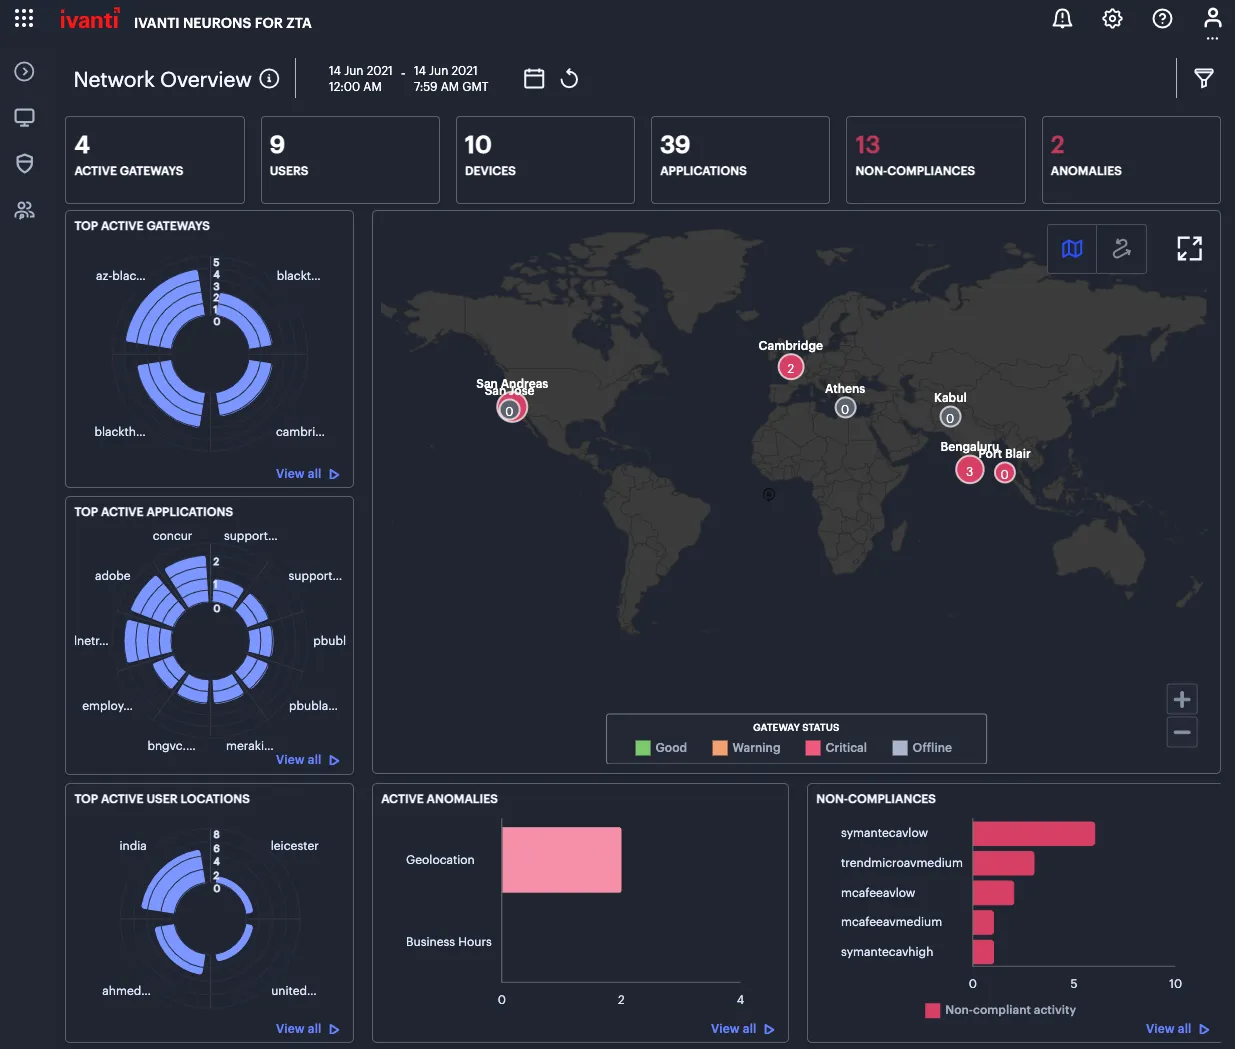
Task: Click the Port Blair gateway marker
Action: 1004,474
